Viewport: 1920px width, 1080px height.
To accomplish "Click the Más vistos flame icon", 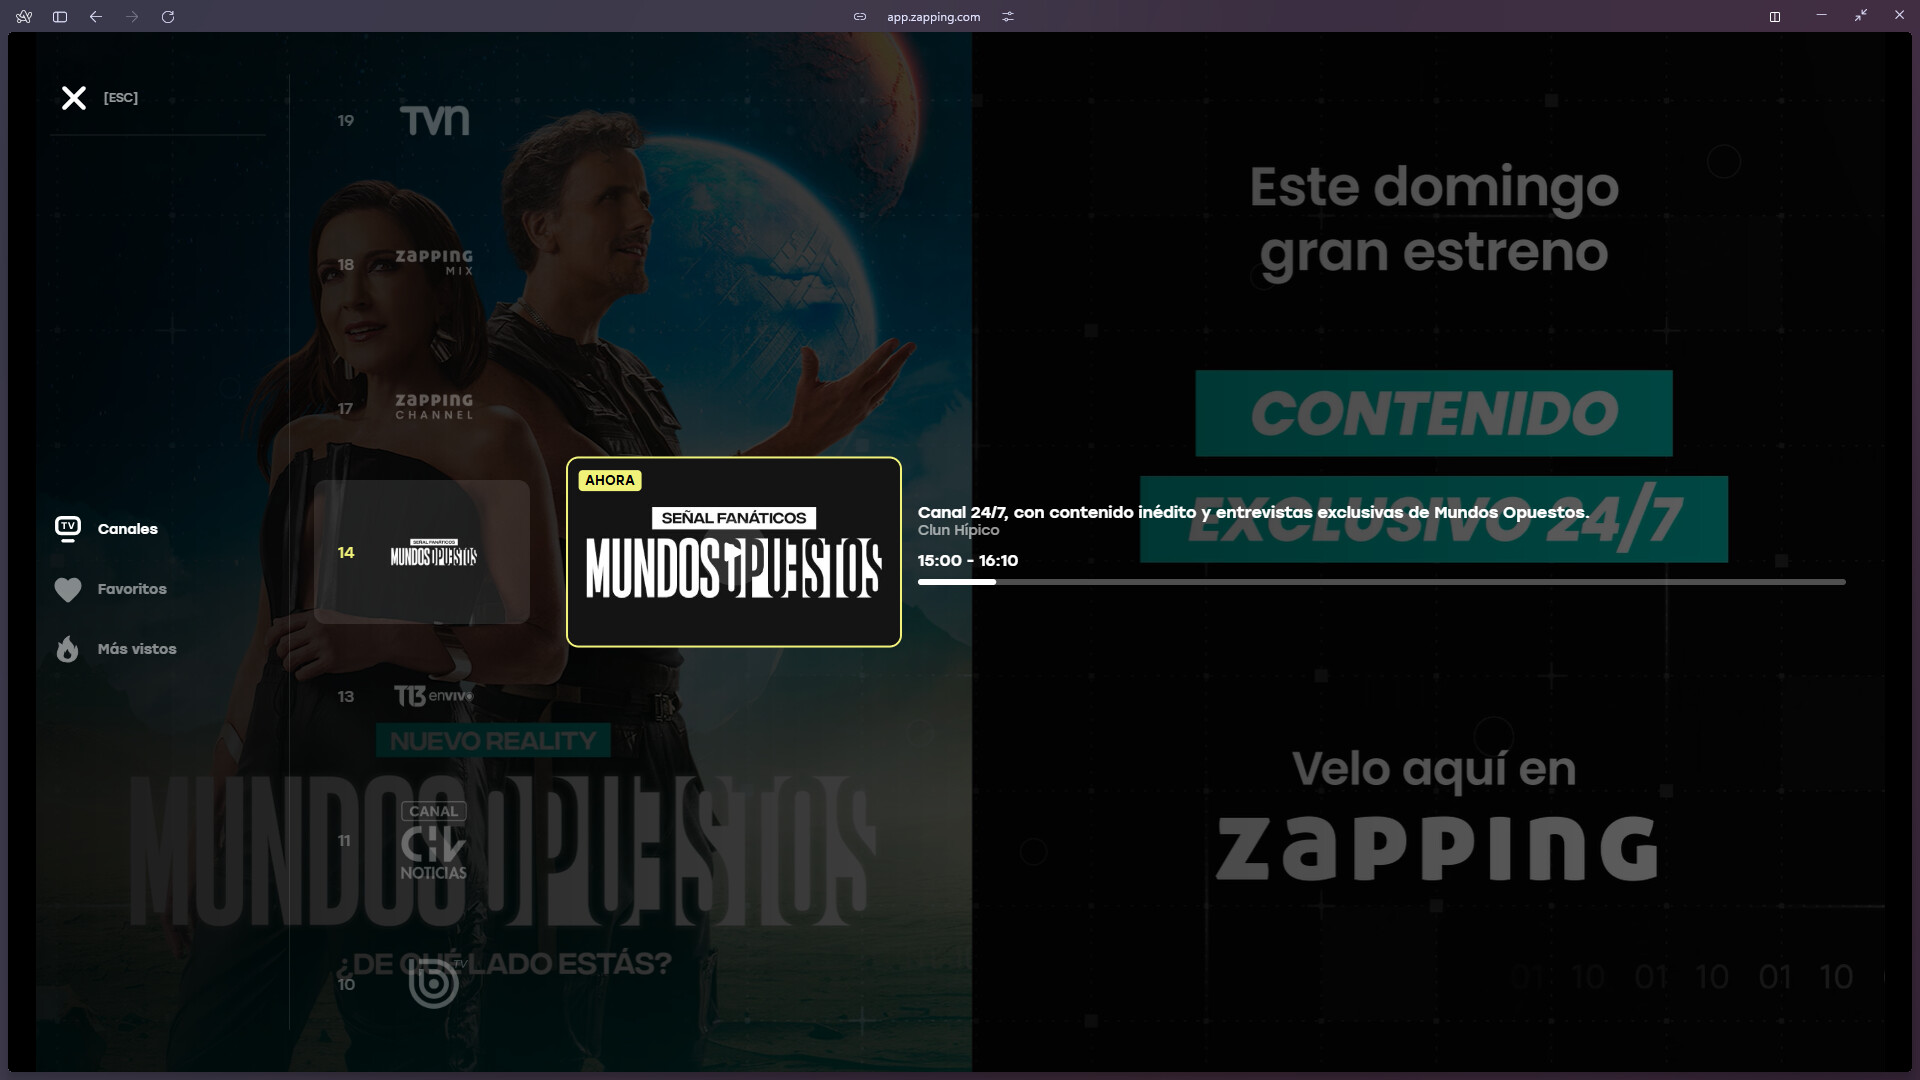I will pyautogui.click(x=68, y=650).
